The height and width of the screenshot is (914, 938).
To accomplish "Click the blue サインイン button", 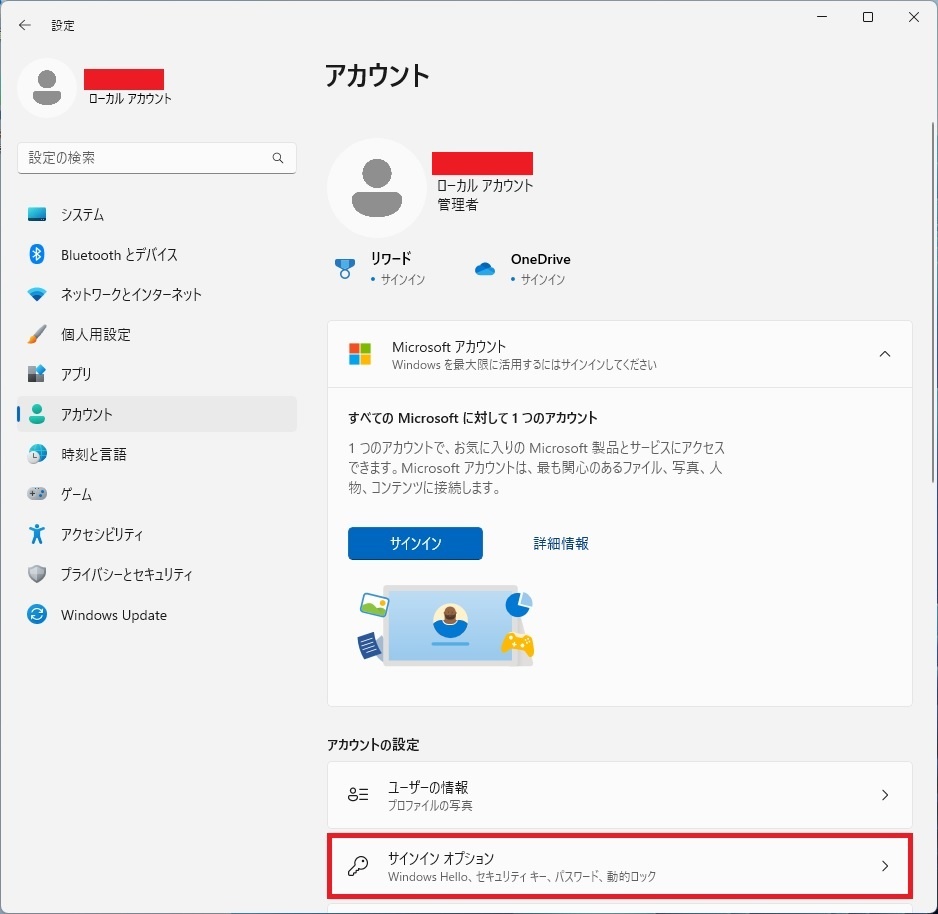I will pyautogui.click(x=415, y=543).
